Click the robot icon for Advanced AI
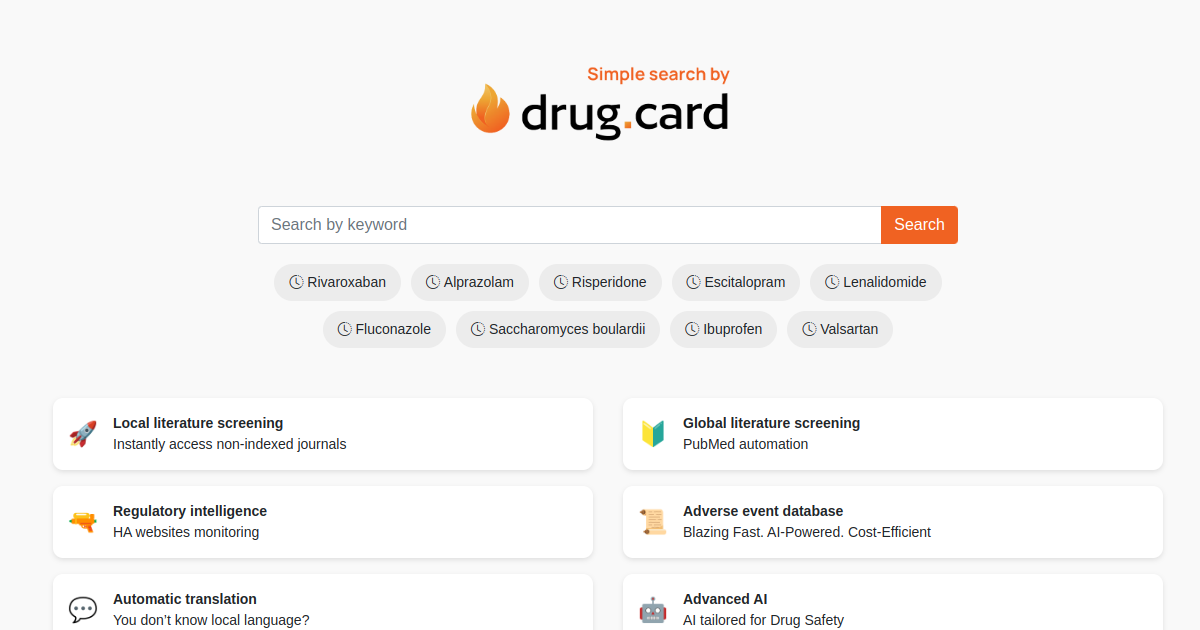Screen dimensions: 1200x630 tap(653, 610)
